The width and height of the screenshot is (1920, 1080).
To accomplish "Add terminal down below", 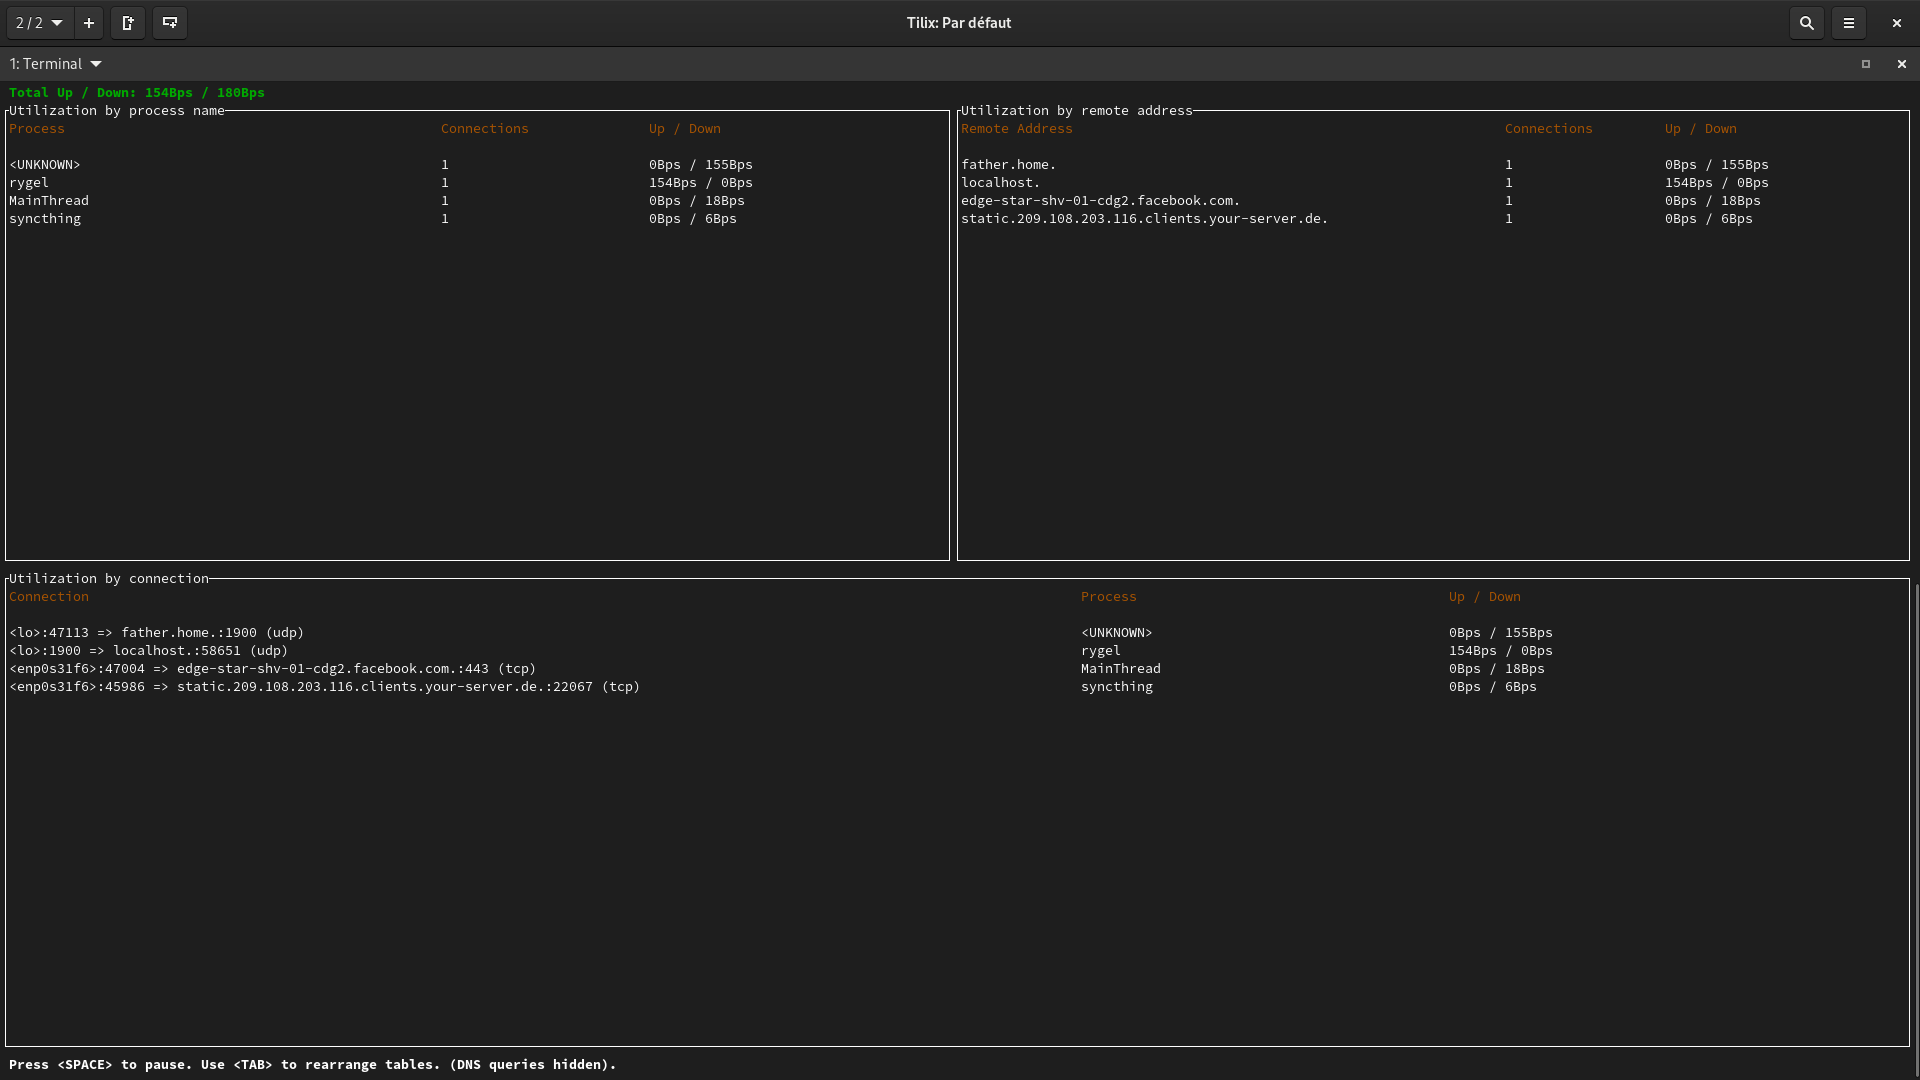I will click(170, 23).
